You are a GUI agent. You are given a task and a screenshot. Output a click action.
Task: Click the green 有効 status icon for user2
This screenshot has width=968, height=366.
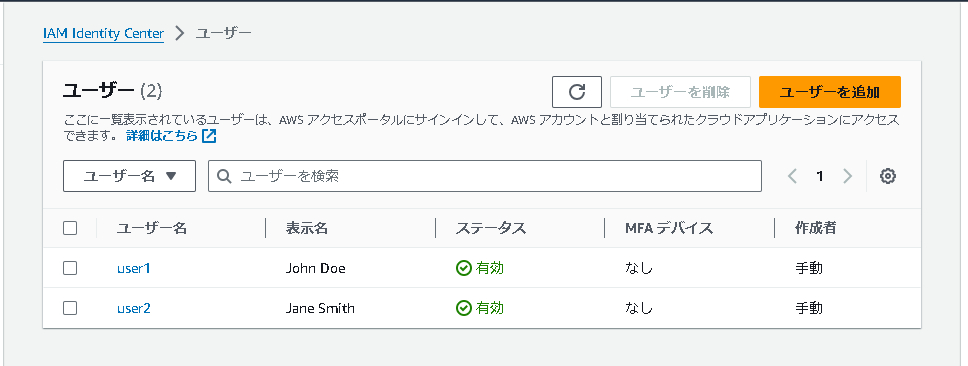[x=464, y=308]
